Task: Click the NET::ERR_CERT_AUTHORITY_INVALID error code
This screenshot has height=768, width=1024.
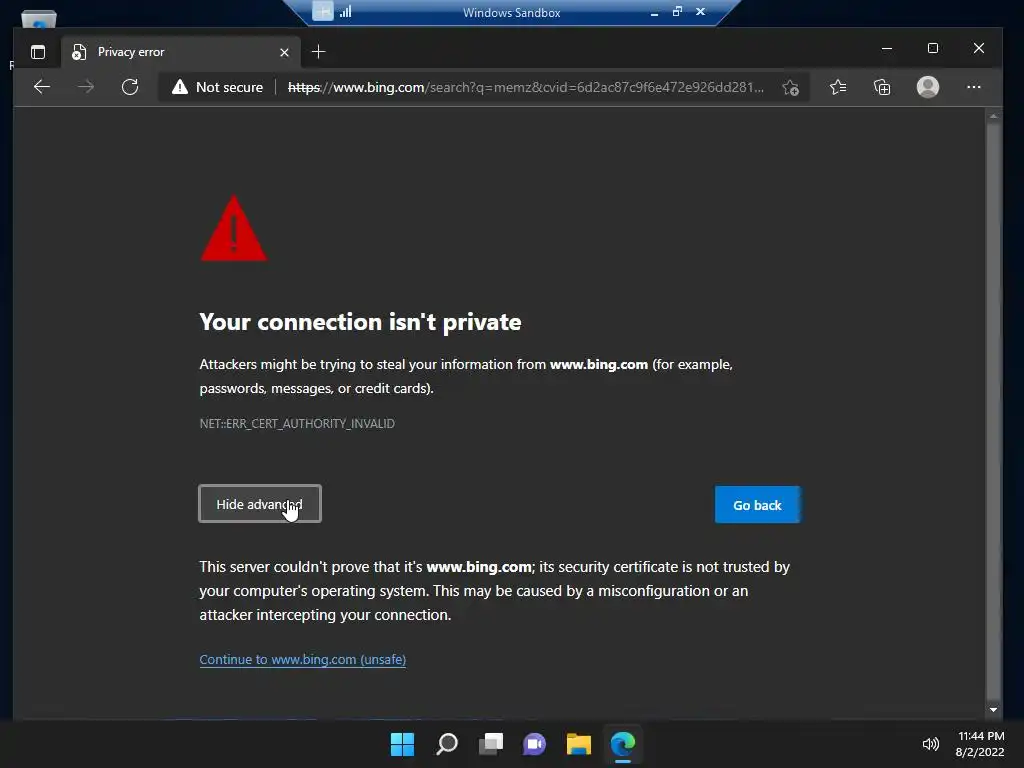Action: (x=297, y=424)
